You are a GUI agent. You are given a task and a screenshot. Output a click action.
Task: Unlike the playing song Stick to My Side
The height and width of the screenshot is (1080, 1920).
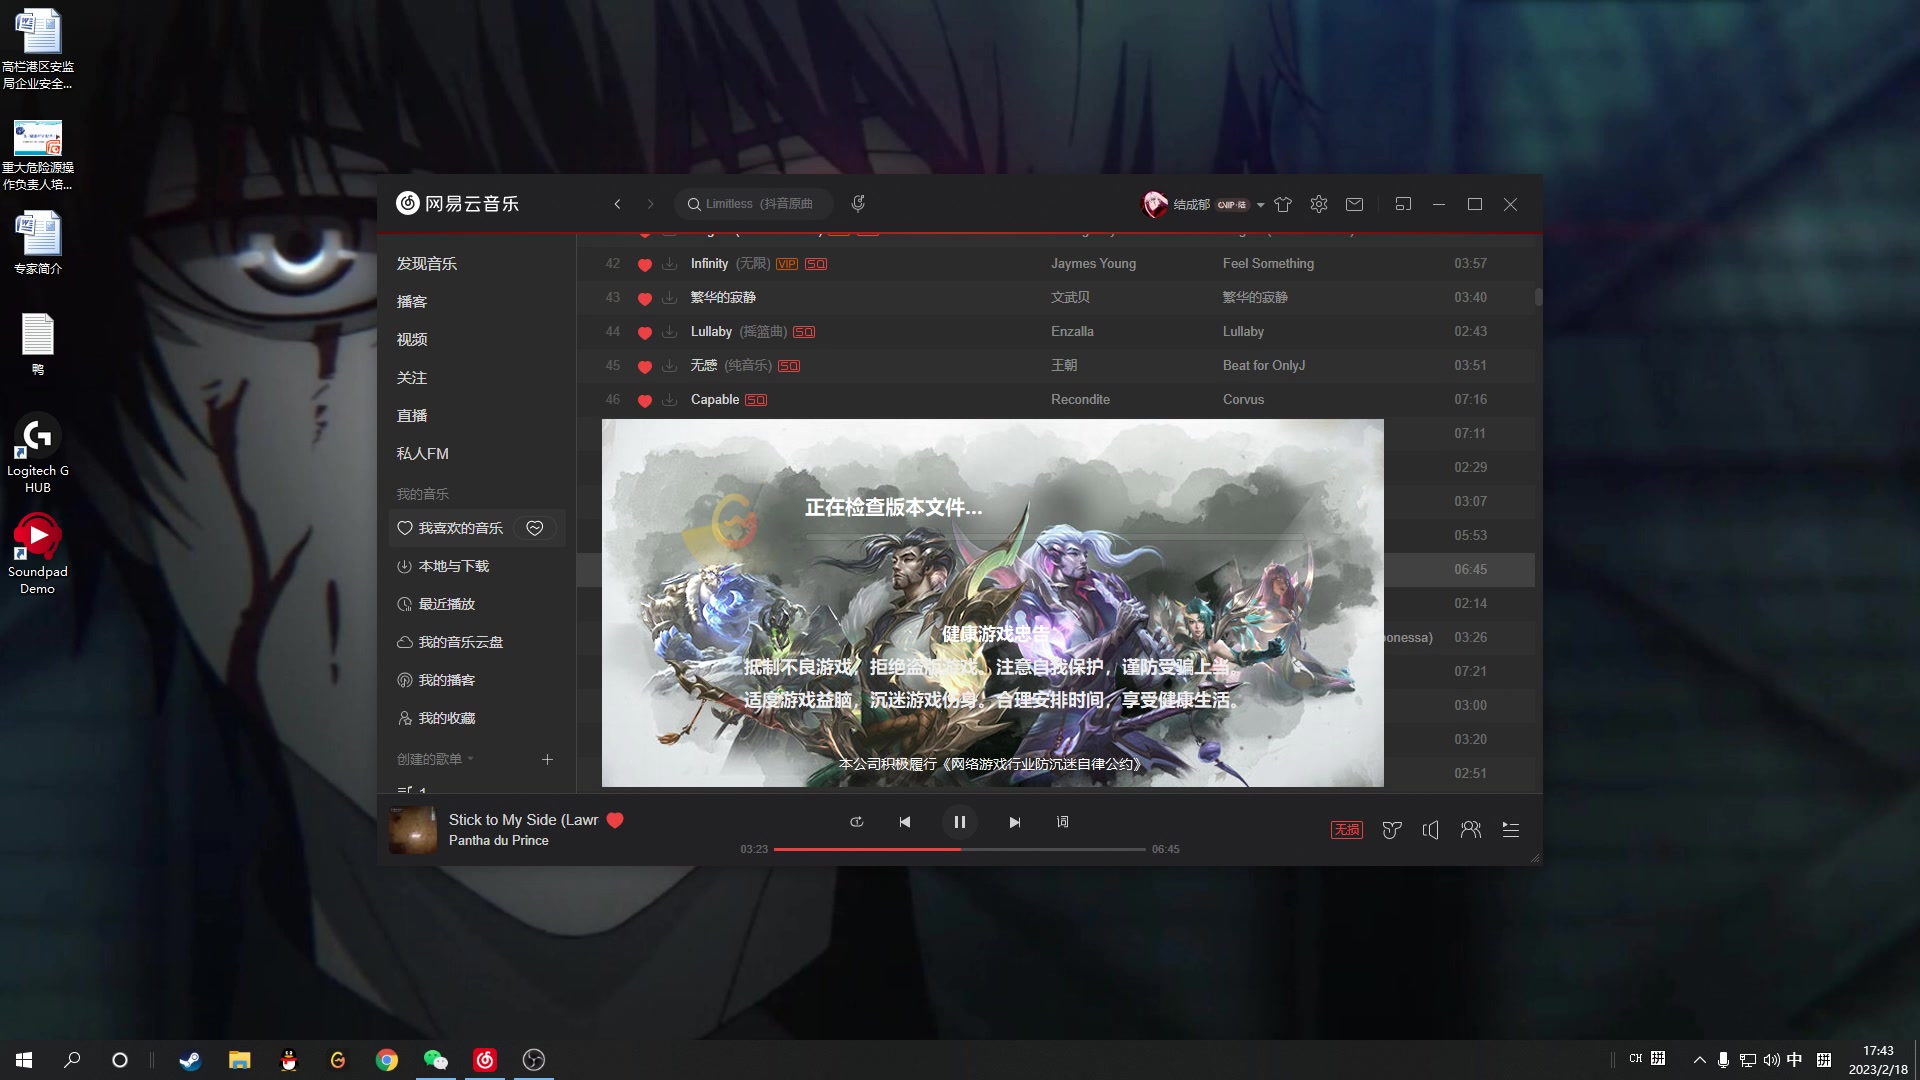tap(615, 820)
